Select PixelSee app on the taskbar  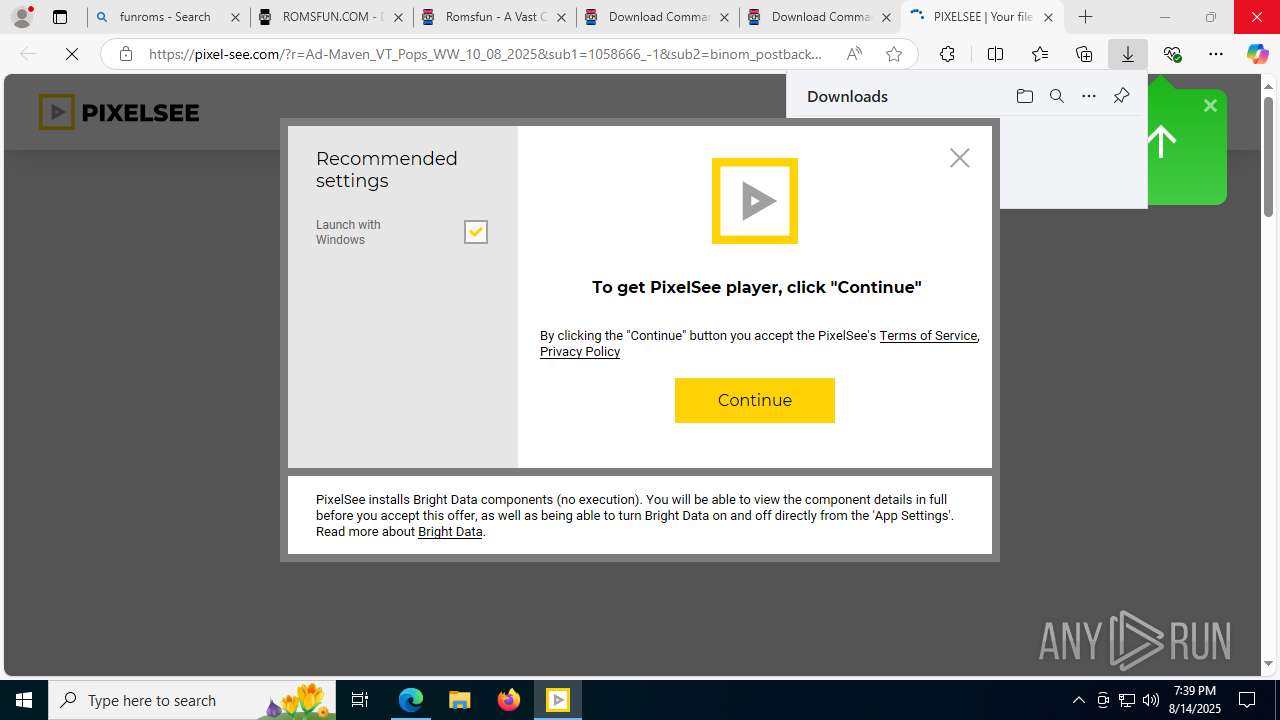tap(558, 700)
